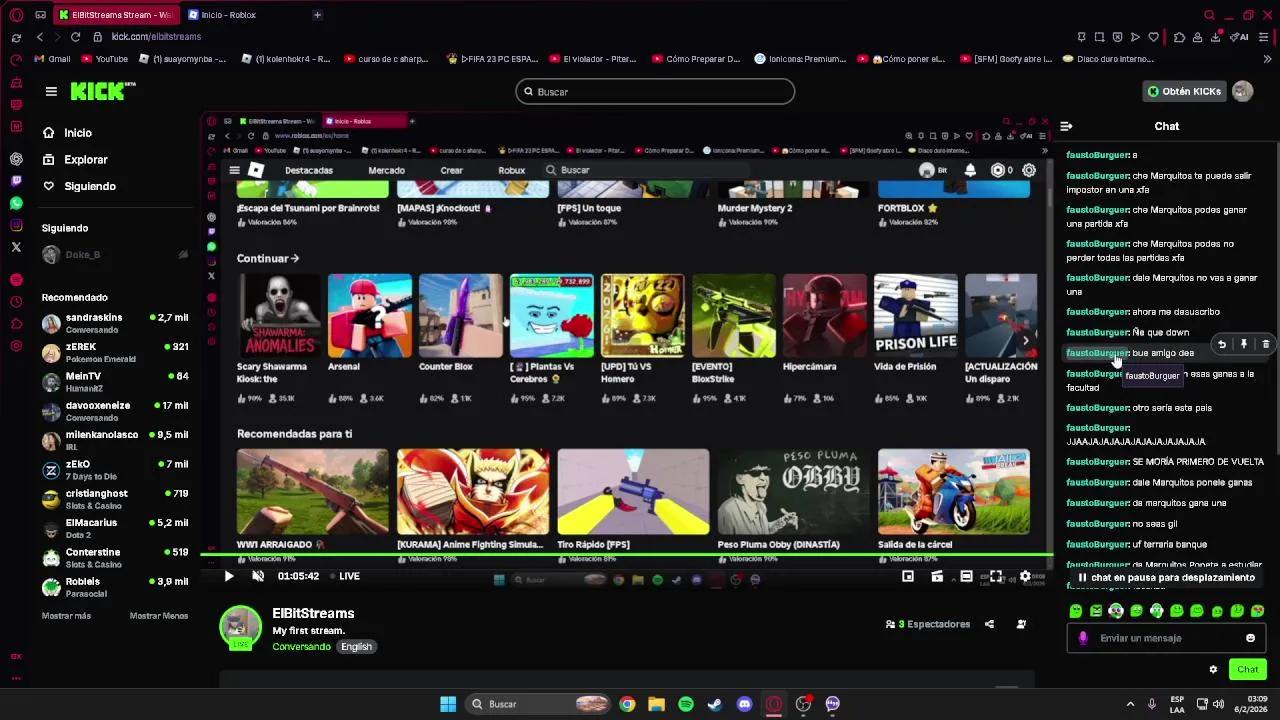Go to Inicio in Kick sidebar
This screenshot has height=720, width=1280.
click(x=67, y=133)
